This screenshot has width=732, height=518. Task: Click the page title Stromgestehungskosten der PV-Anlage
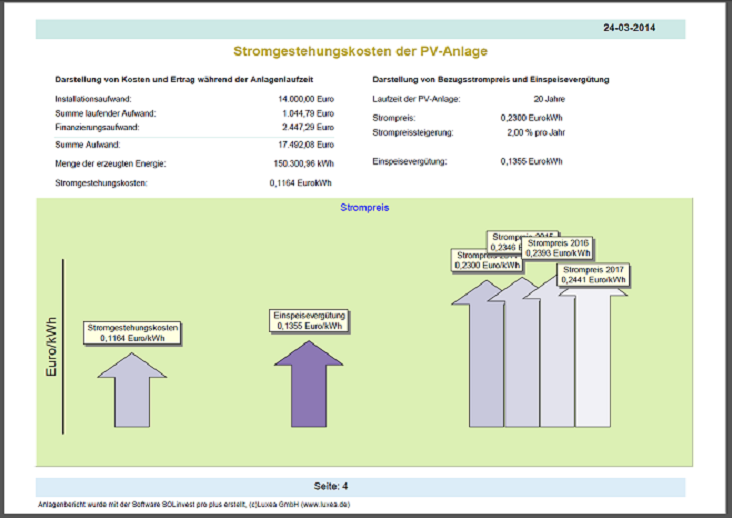pyautogui.click(x=361, y=51)
